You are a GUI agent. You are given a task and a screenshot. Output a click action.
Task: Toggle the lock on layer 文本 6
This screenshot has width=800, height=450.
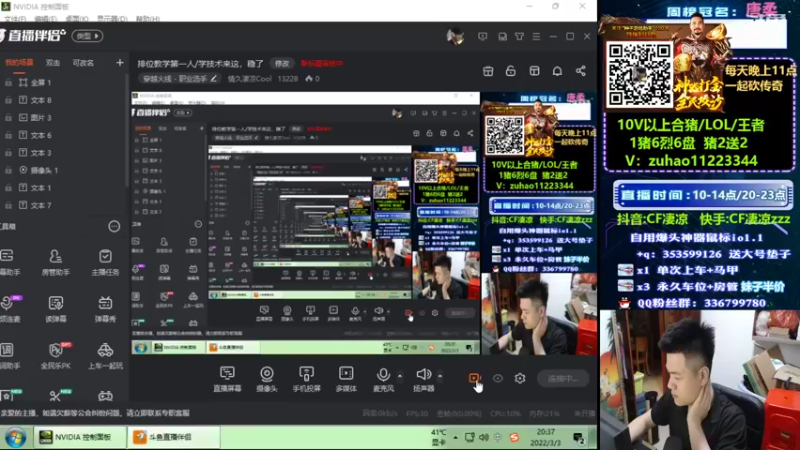[9, 135]
